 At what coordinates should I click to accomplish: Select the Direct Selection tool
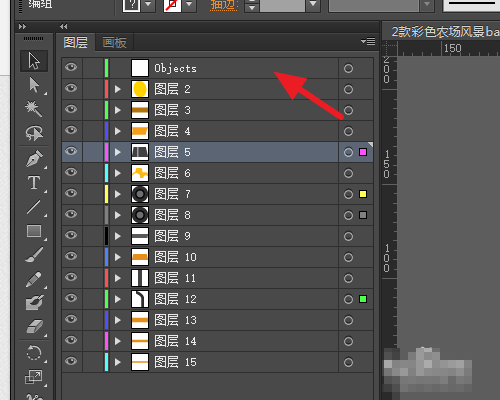coord(34,85)
